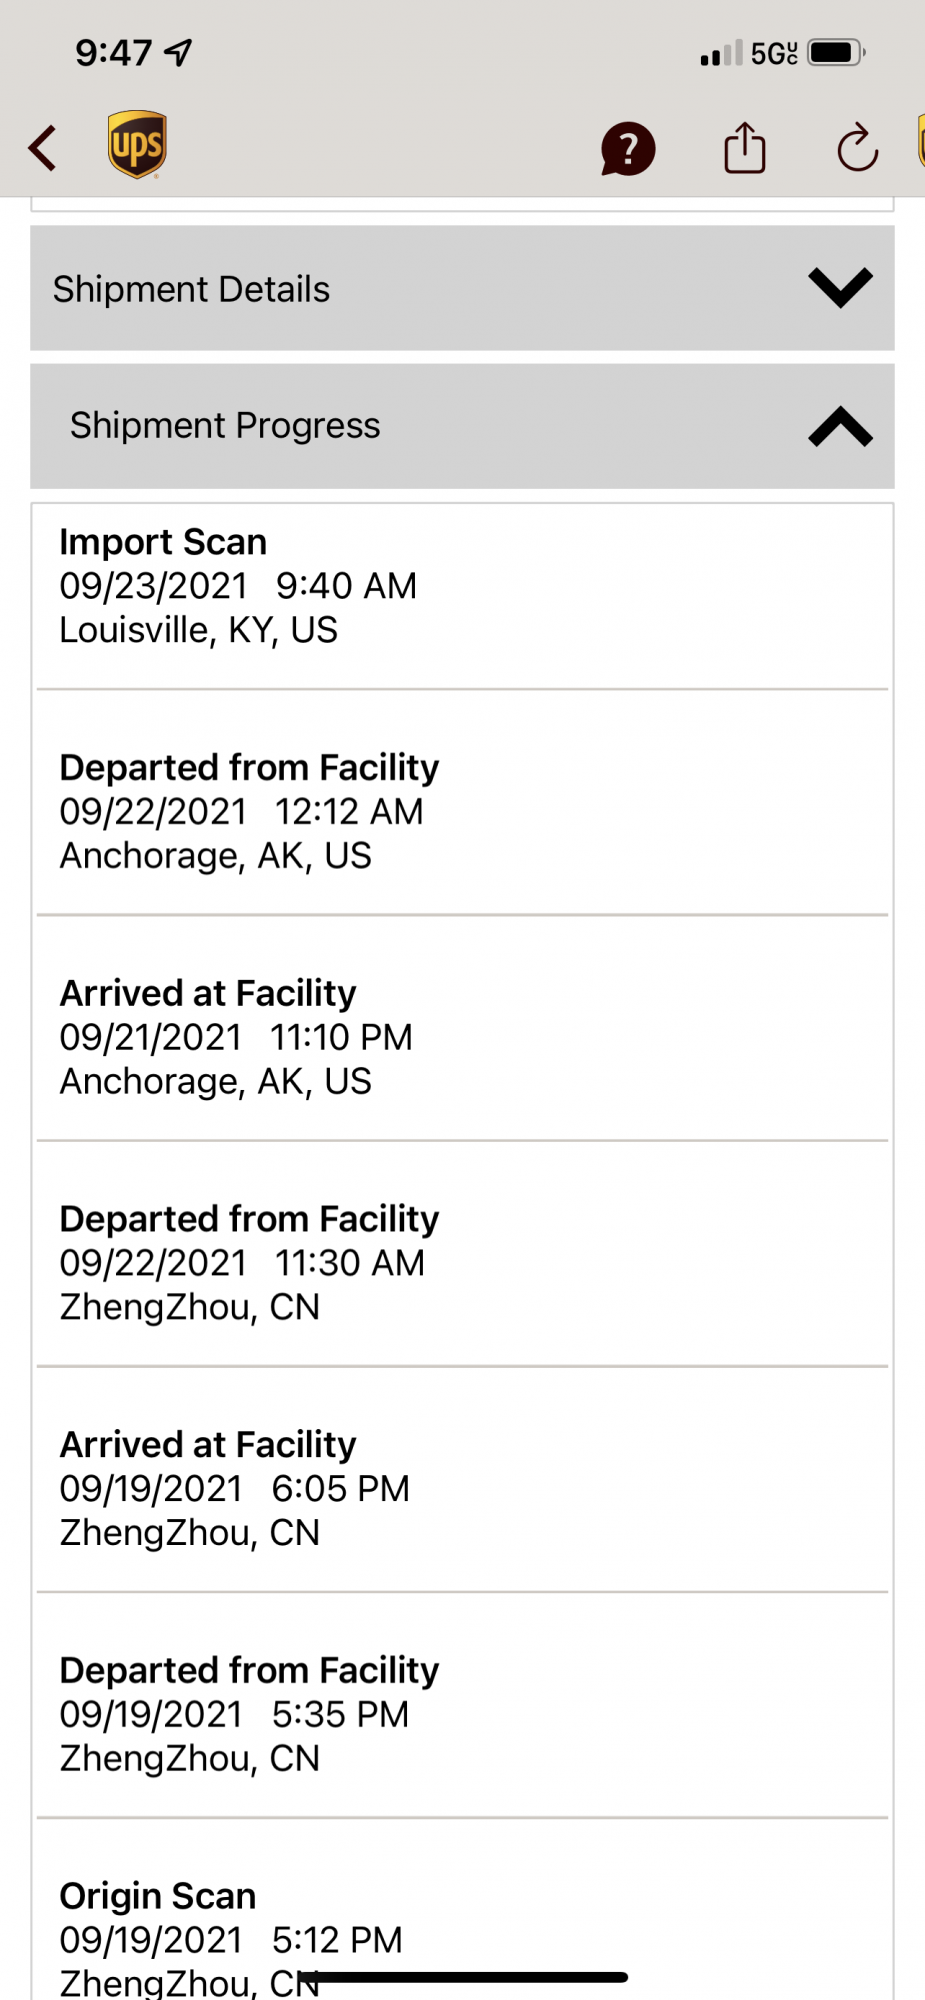Expand the Shipment Details chevron
925x2000 pixels.
[x=840, y=288]
